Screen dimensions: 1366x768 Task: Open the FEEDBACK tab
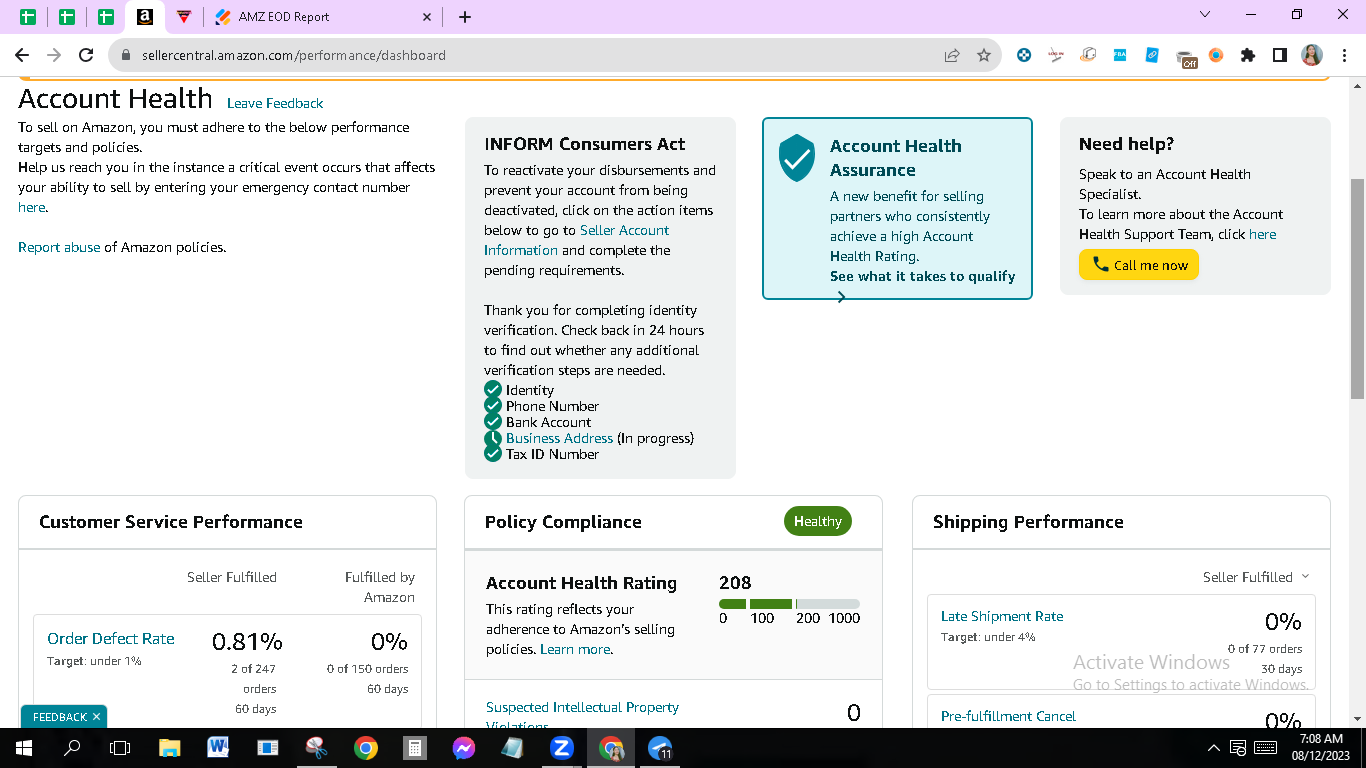pyautogui.click(x=59, y=717)
